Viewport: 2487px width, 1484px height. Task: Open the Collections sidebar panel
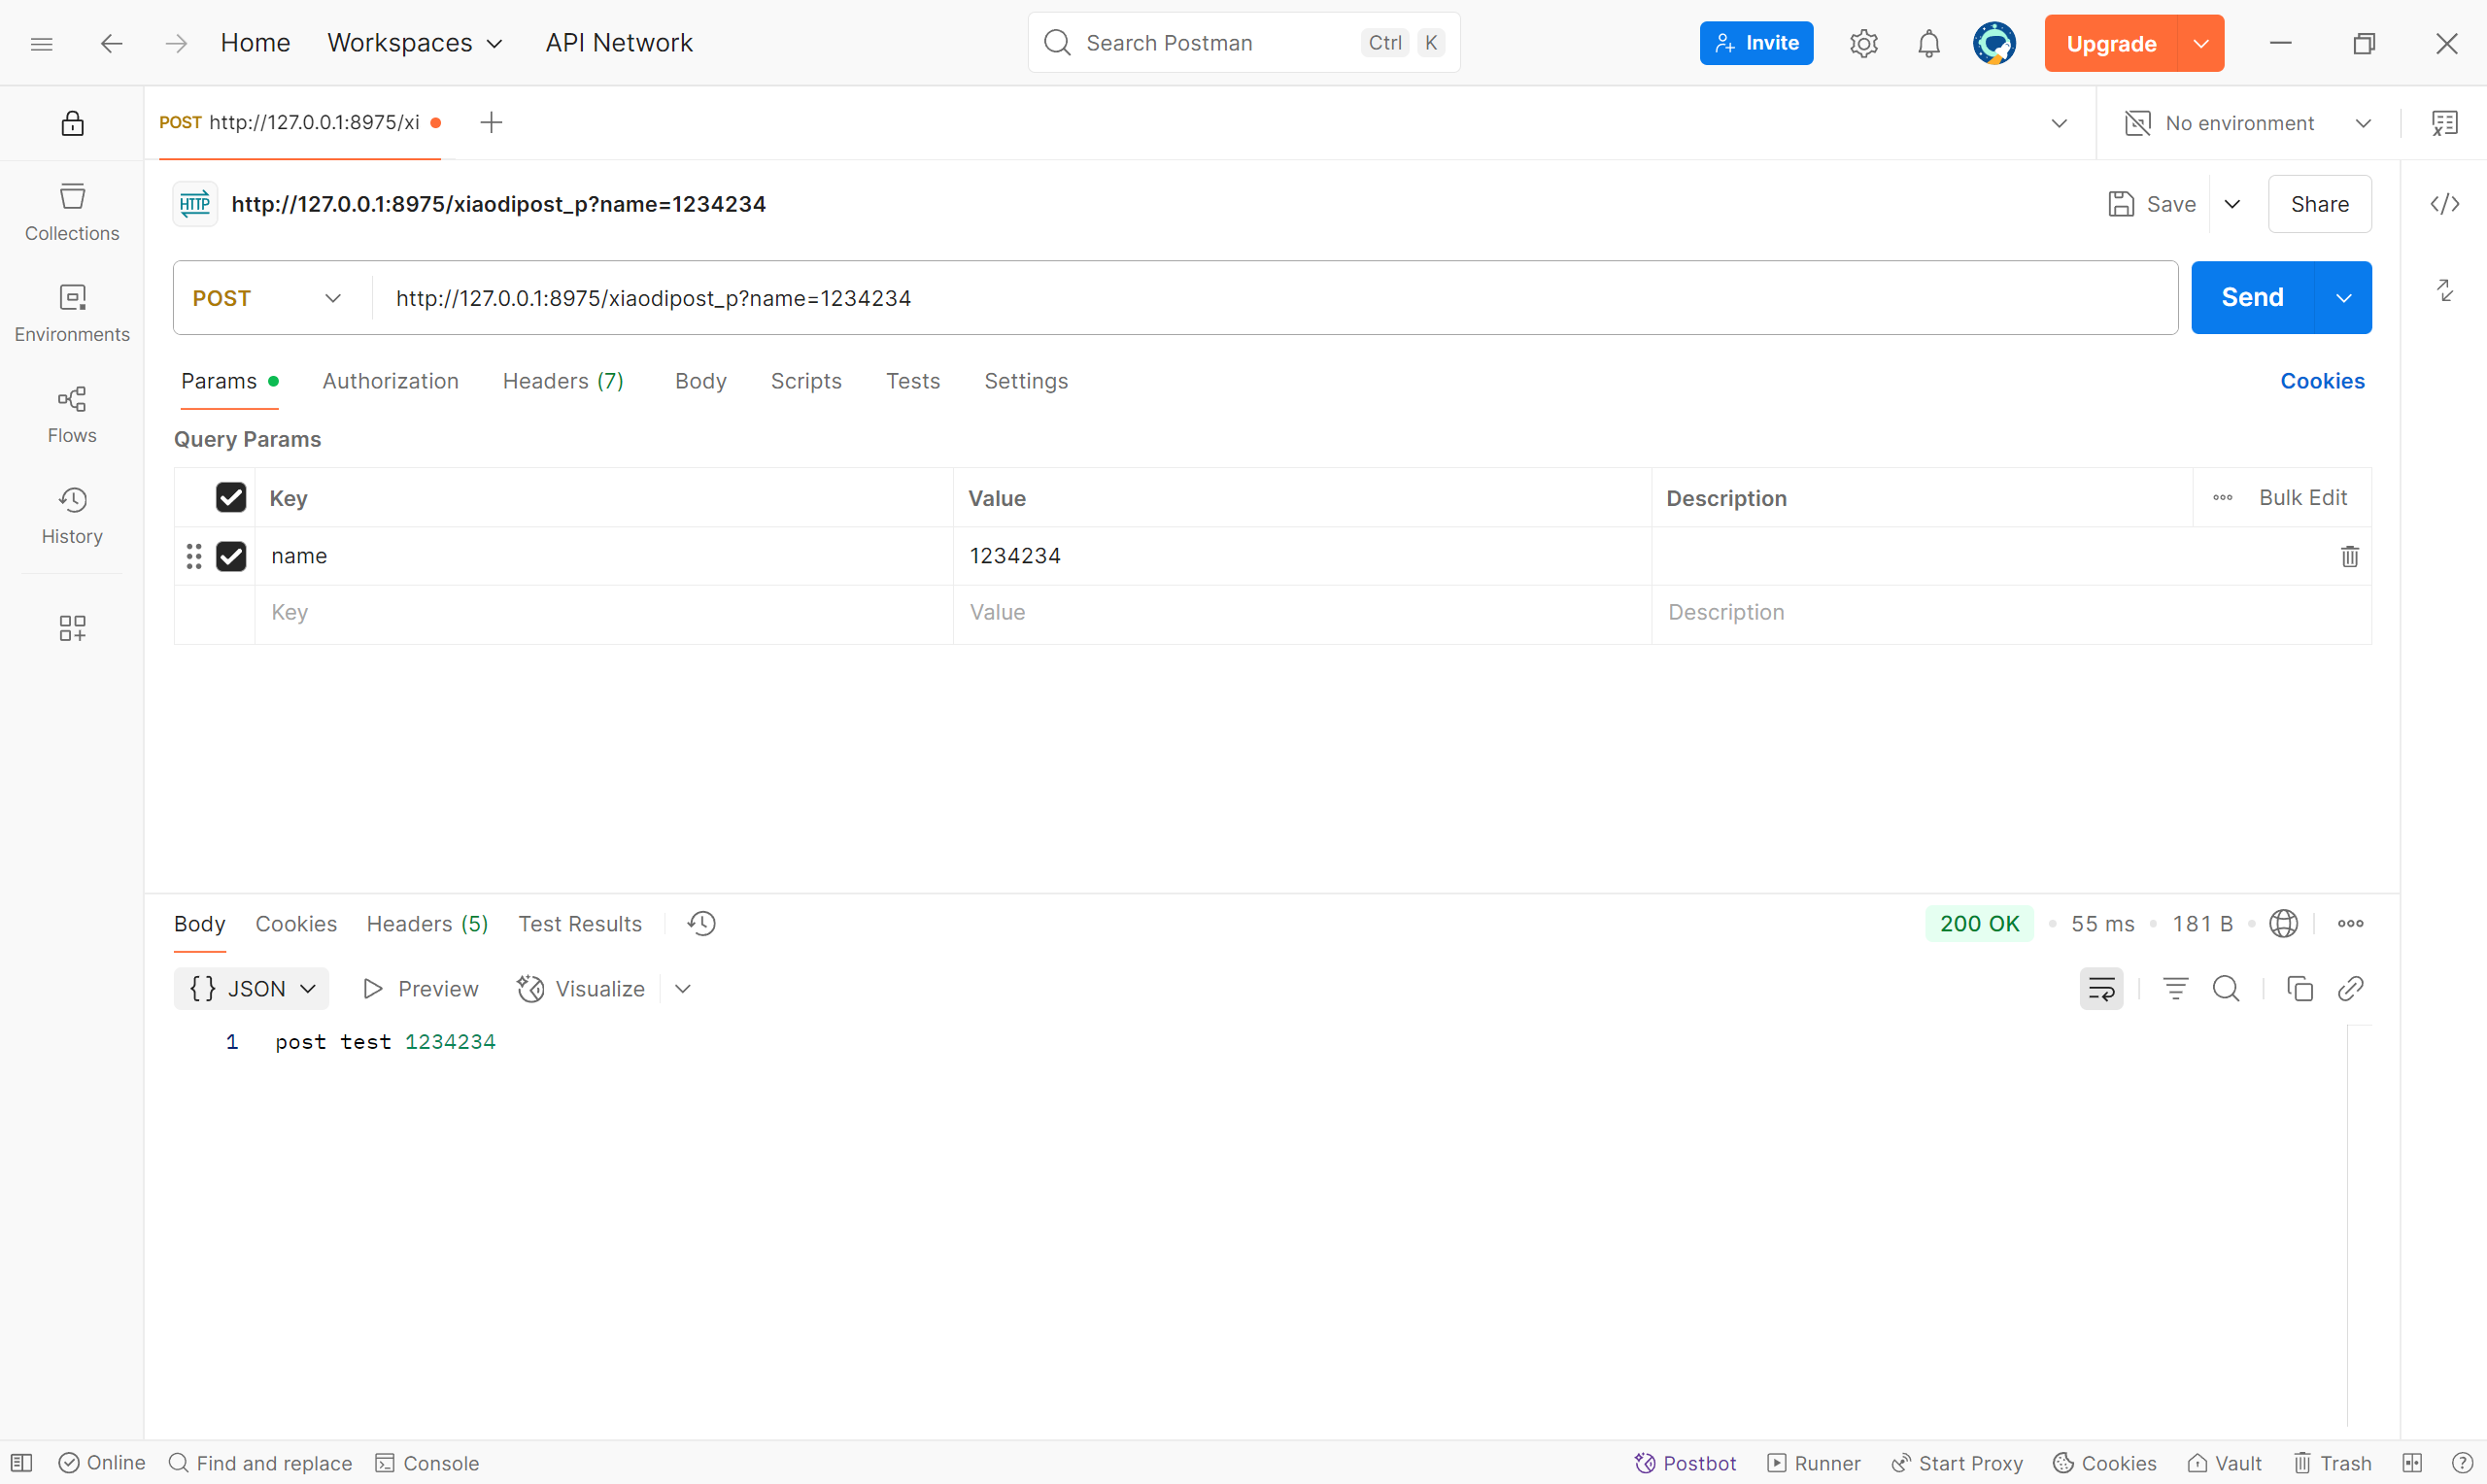pyautogui.click(x=72, y=211)
